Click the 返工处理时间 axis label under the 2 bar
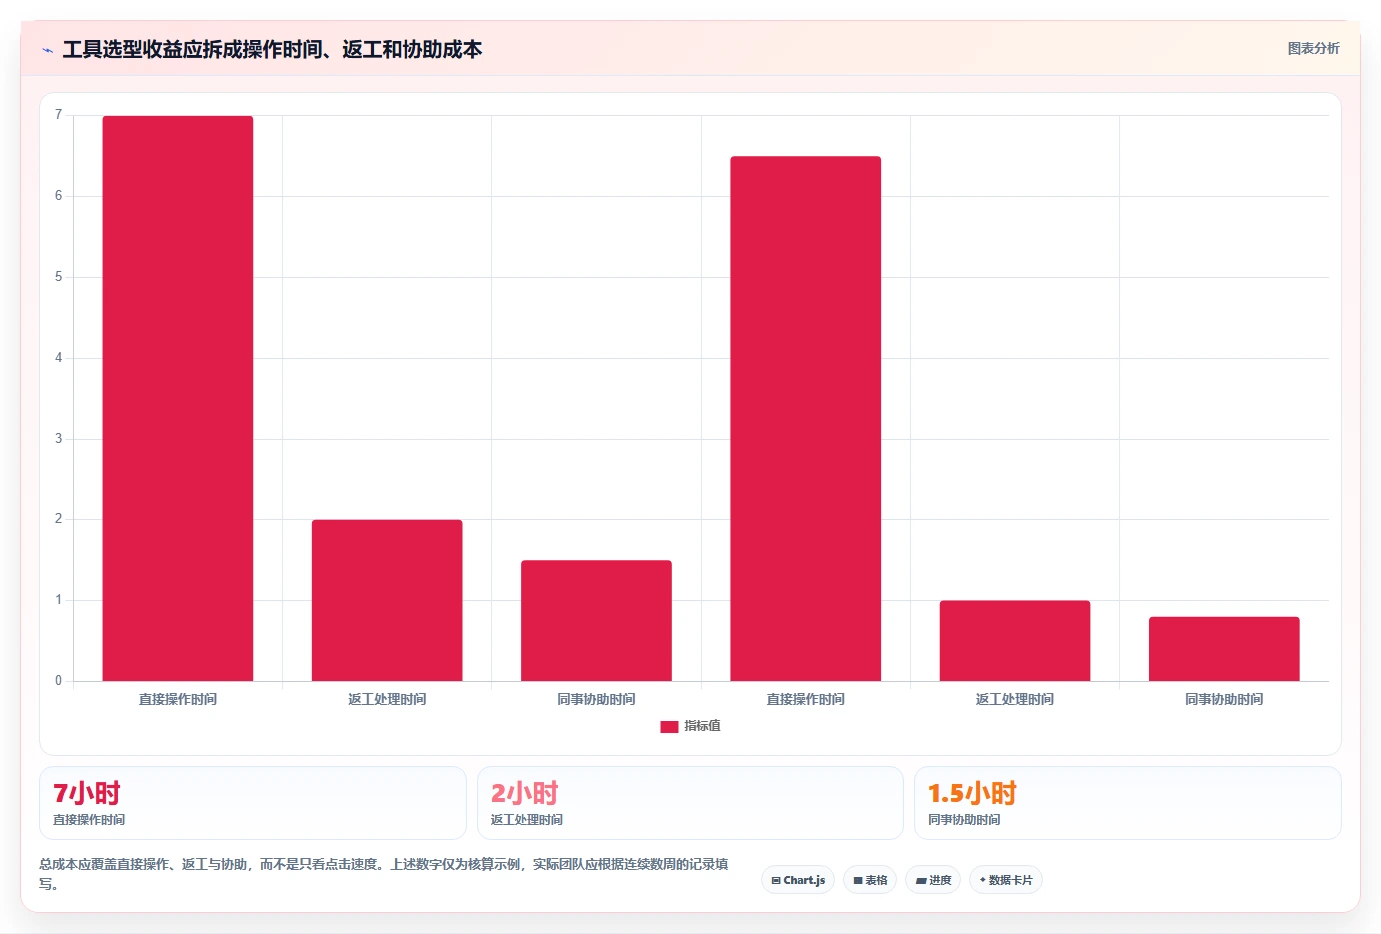The width and height of the screenshot is (1381, 934). [x=387, y=699]
